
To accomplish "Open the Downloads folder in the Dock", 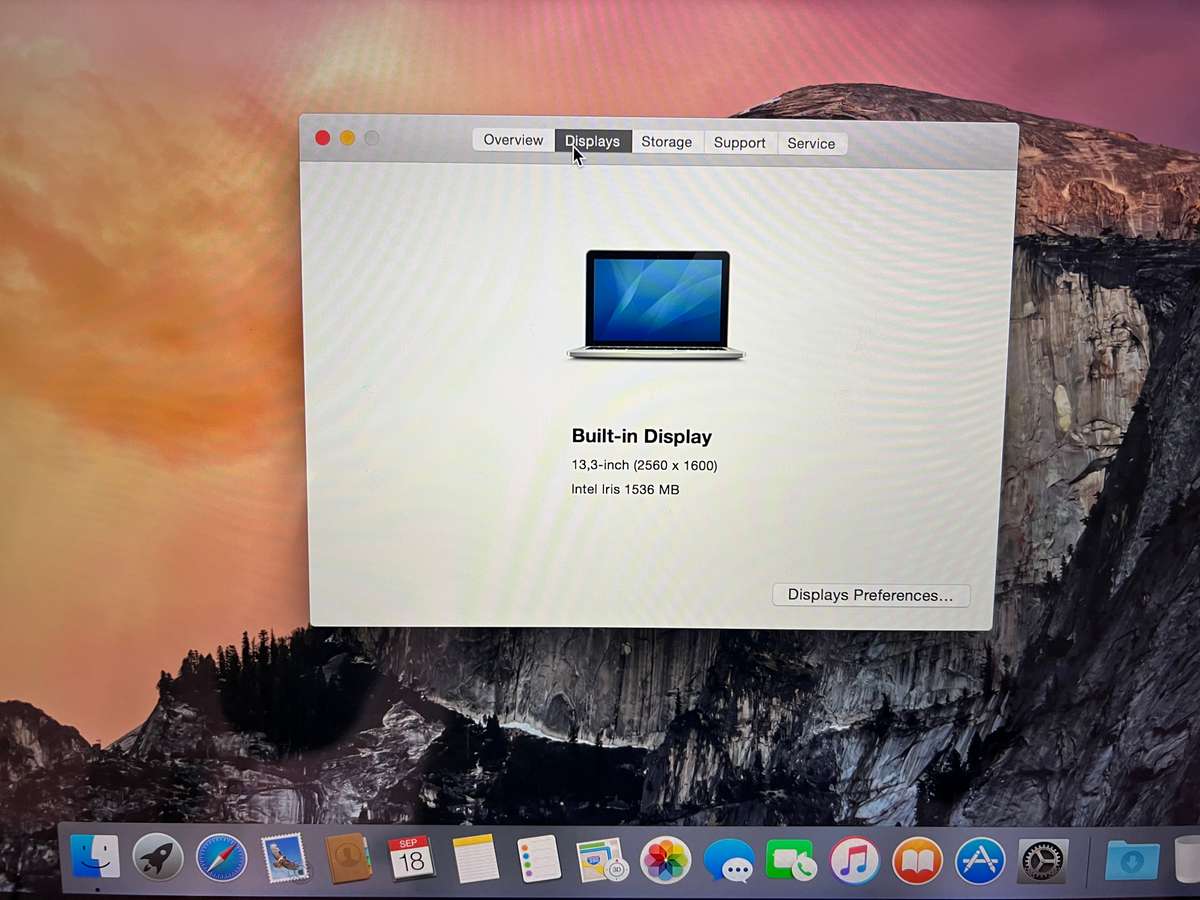I will [x=1132, y=858].
